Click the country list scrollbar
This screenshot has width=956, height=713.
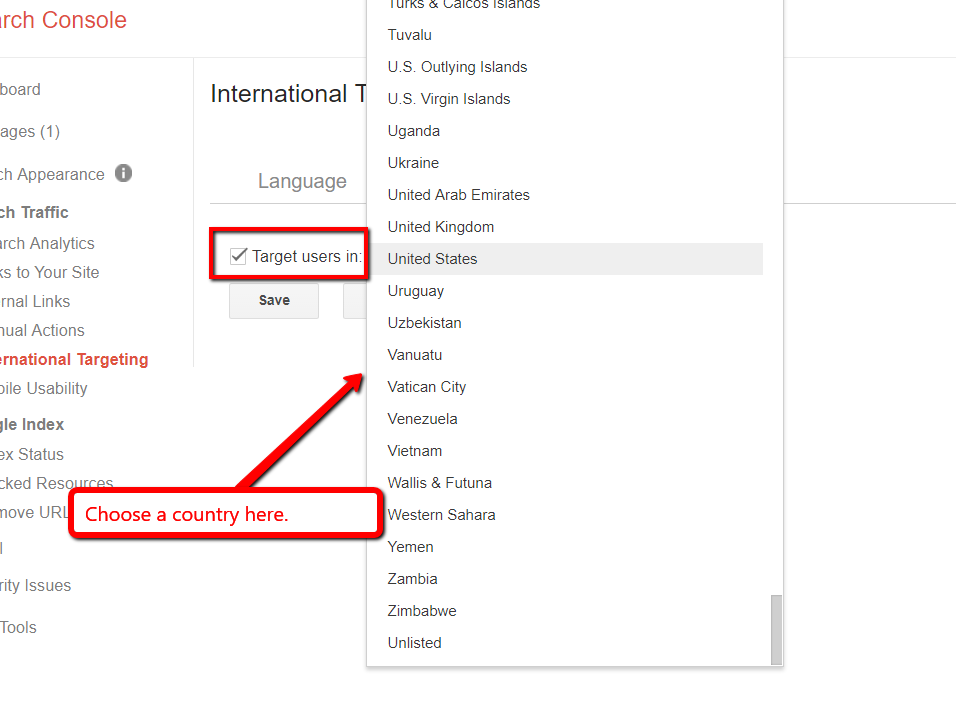(776, 630)
